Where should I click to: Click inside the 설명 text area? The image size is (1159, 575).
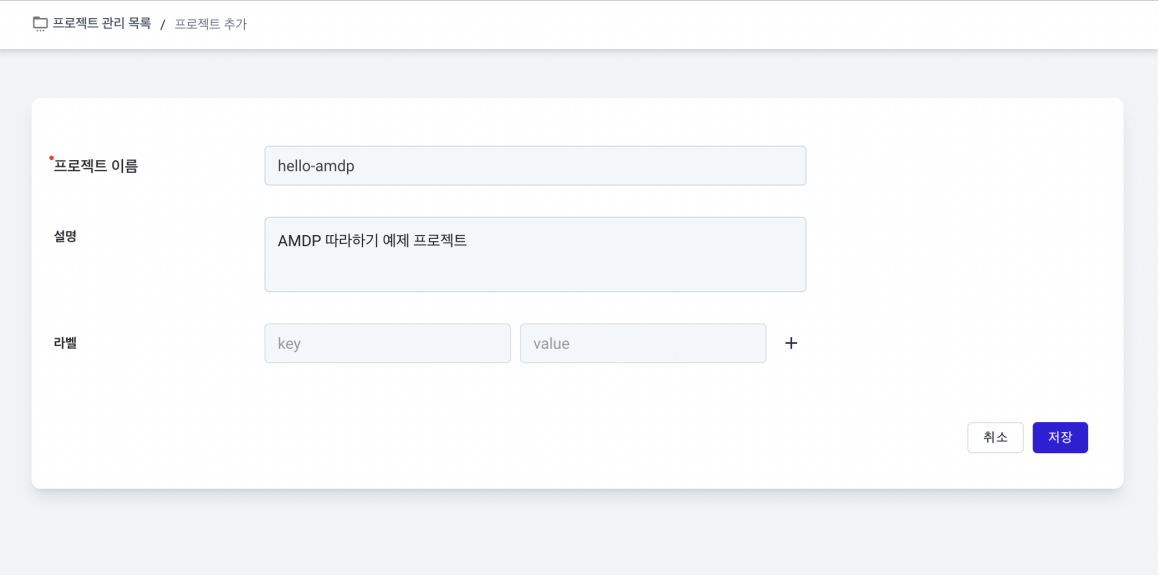535,254
